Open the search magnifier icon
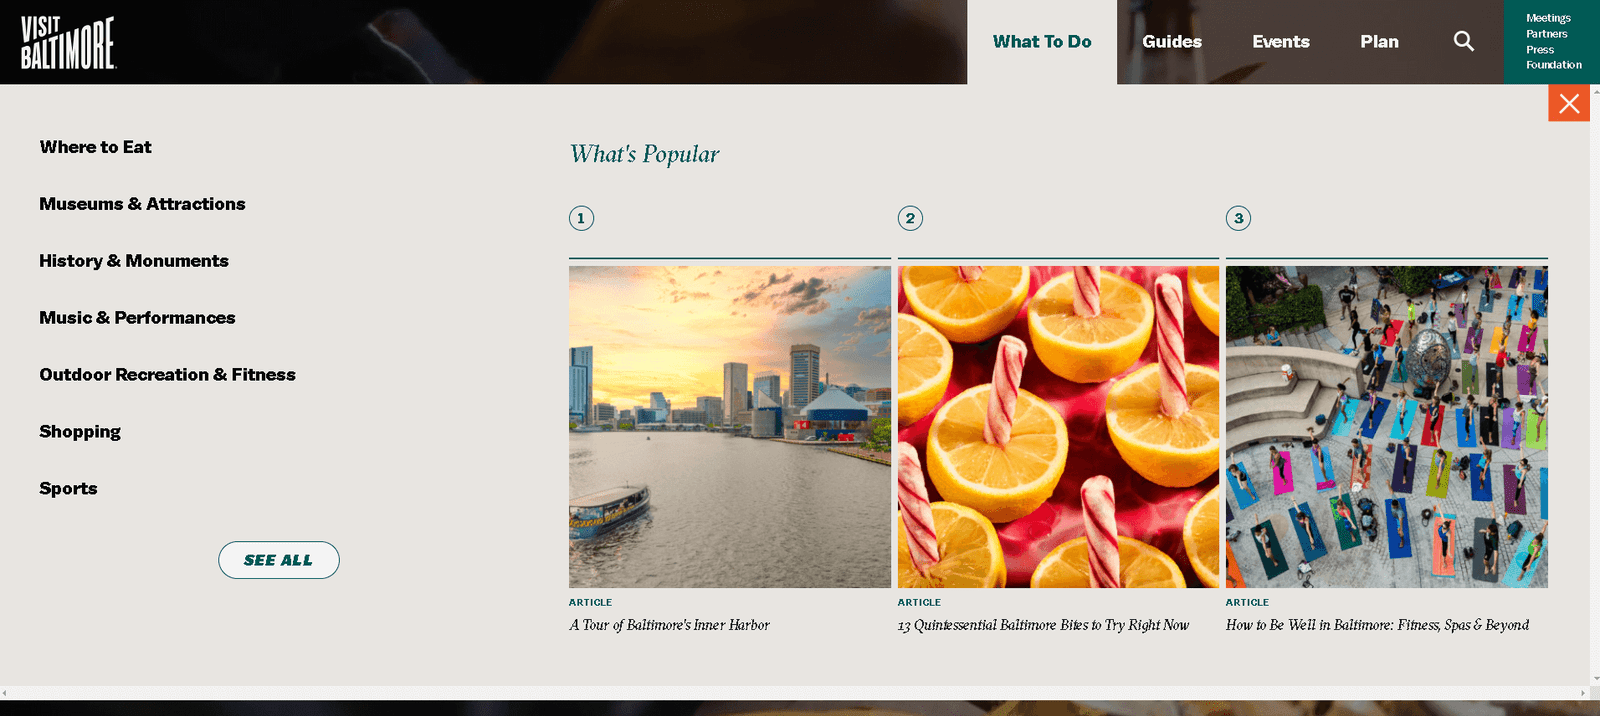This screenshot has width=1600, height=716. [1463, 41]
